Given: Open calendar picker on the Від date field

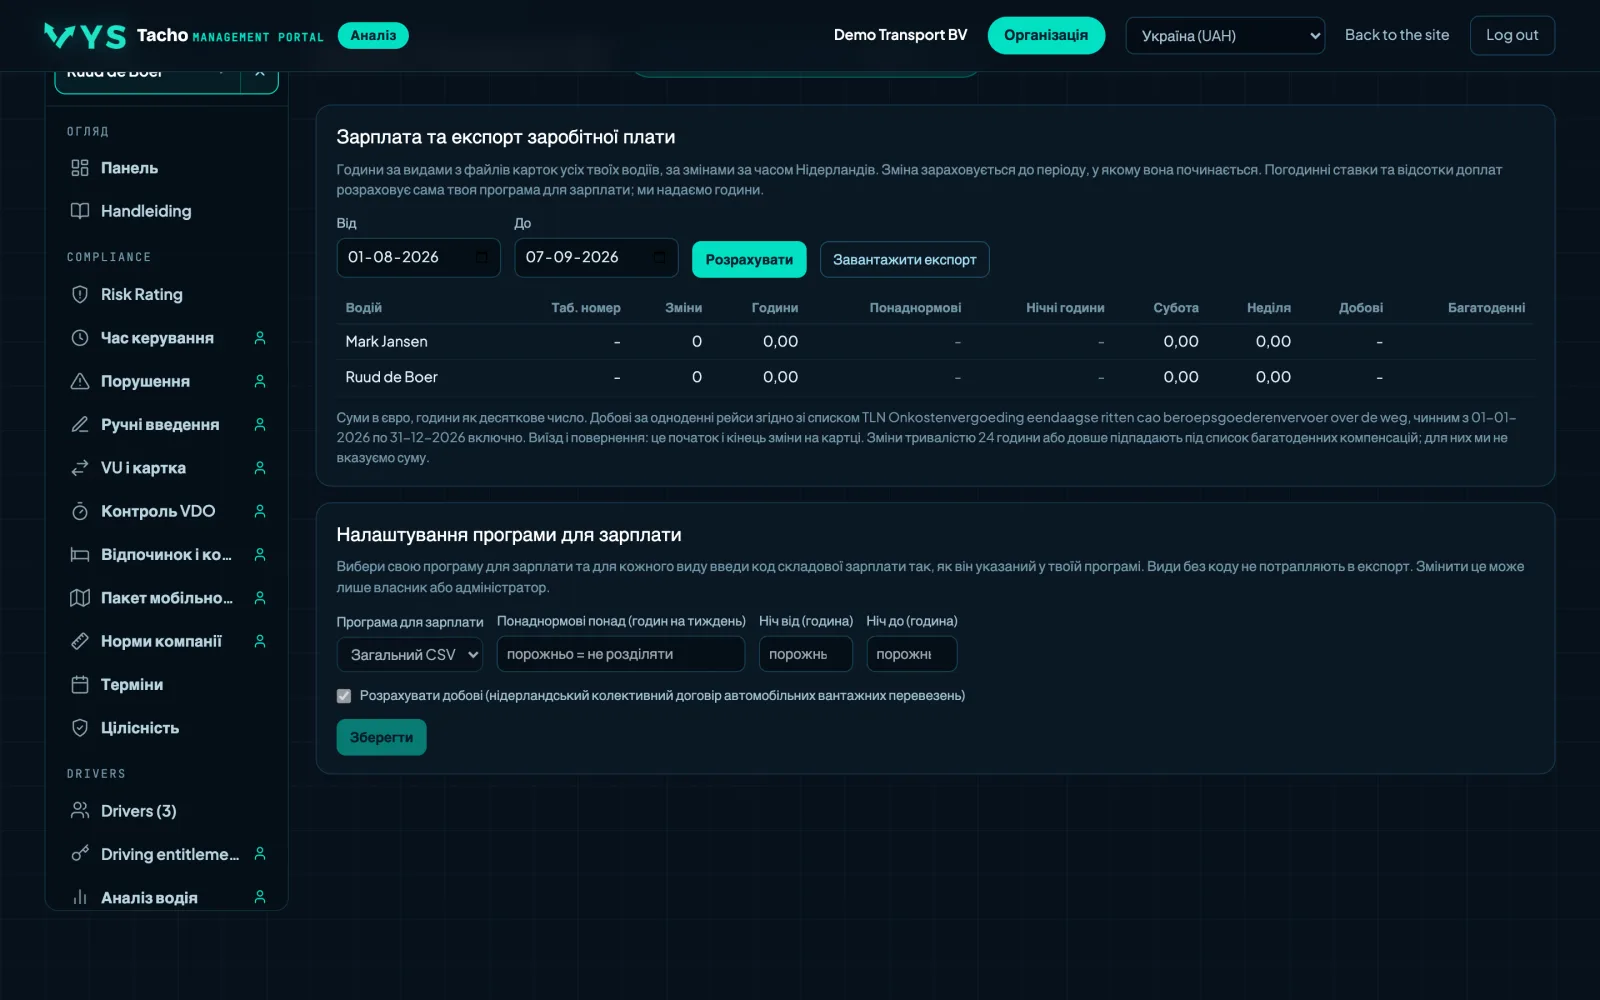Looking at the screenshot, I should [x=481, y=258].
